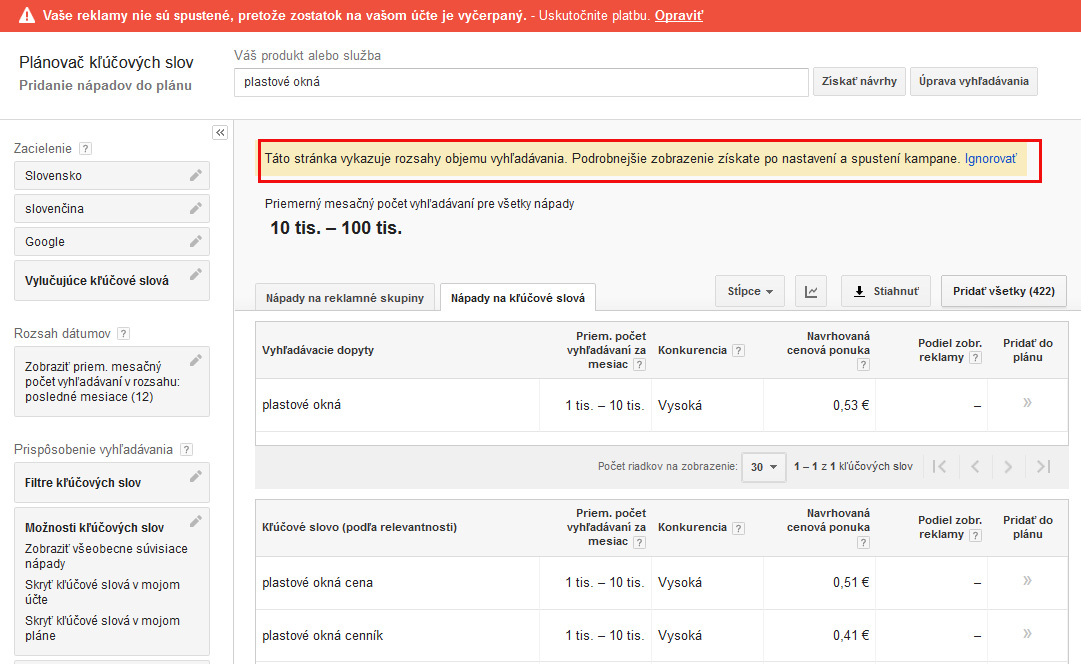Click Úprava vyhľadávania button
Screen dimensions: 1081x664
pyautogui.click(x=973, y=81)
